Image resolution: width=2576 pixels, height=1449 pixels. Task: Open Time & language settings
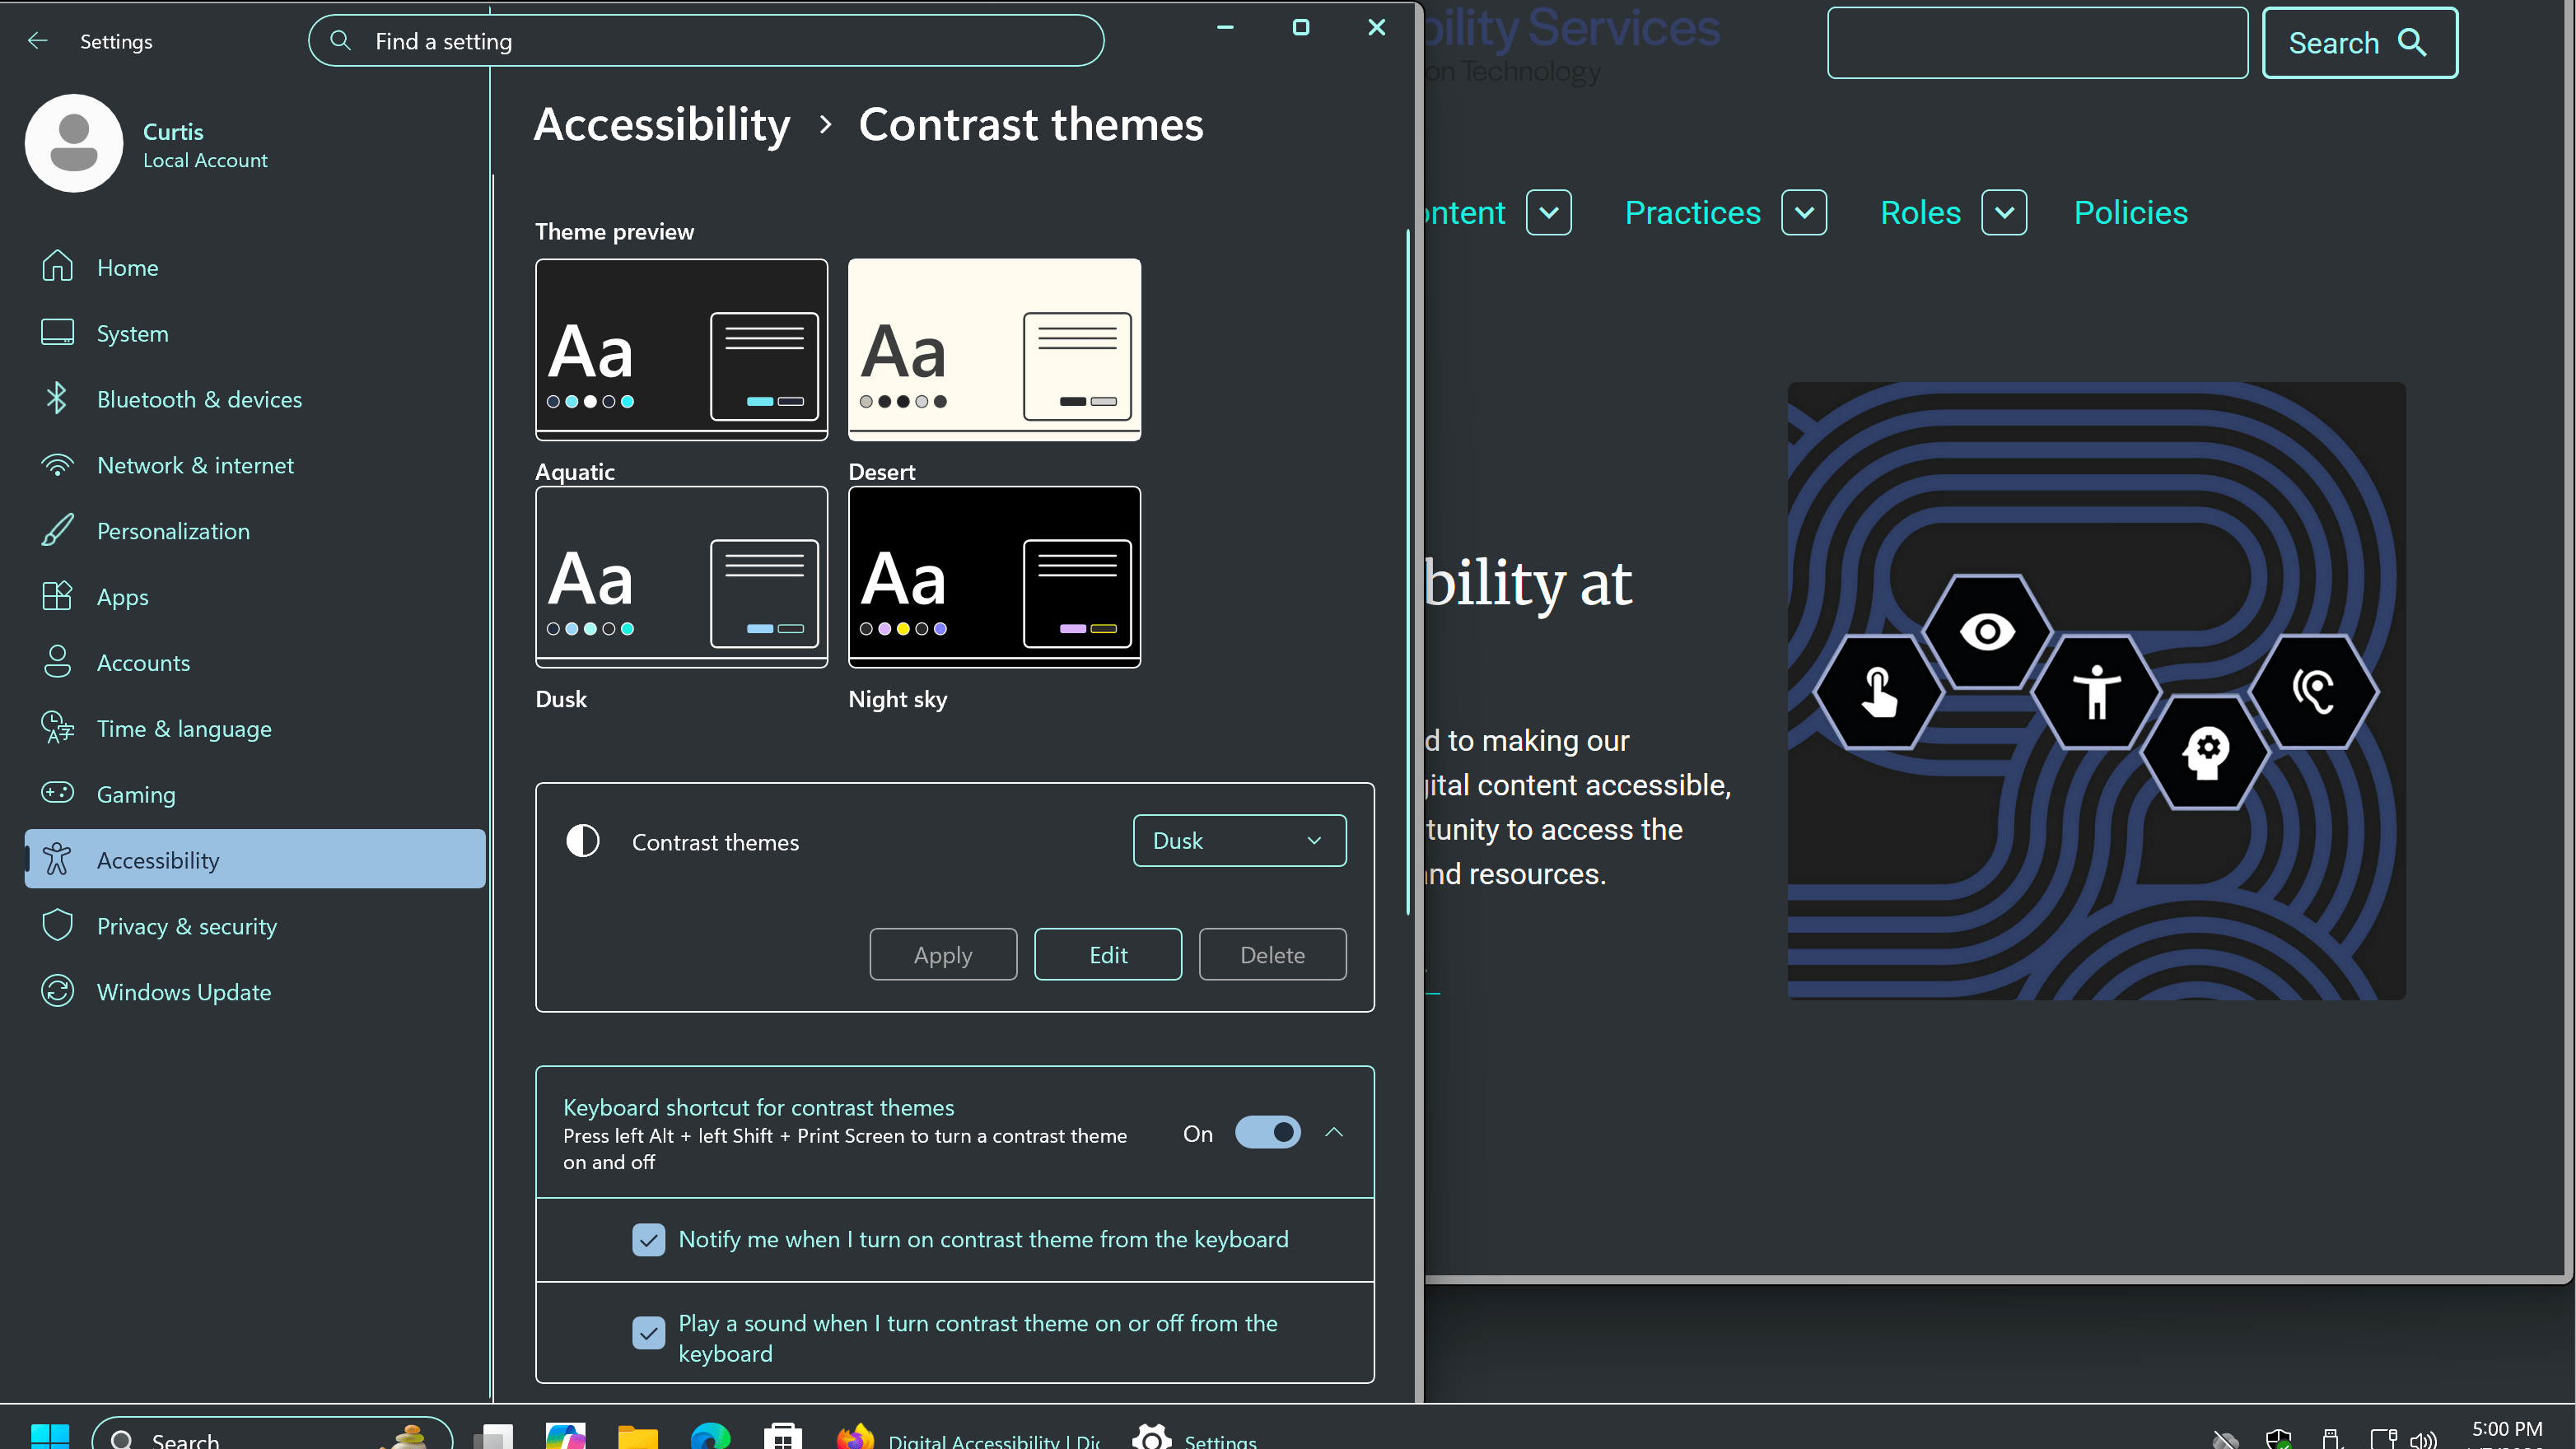[255, 728]
